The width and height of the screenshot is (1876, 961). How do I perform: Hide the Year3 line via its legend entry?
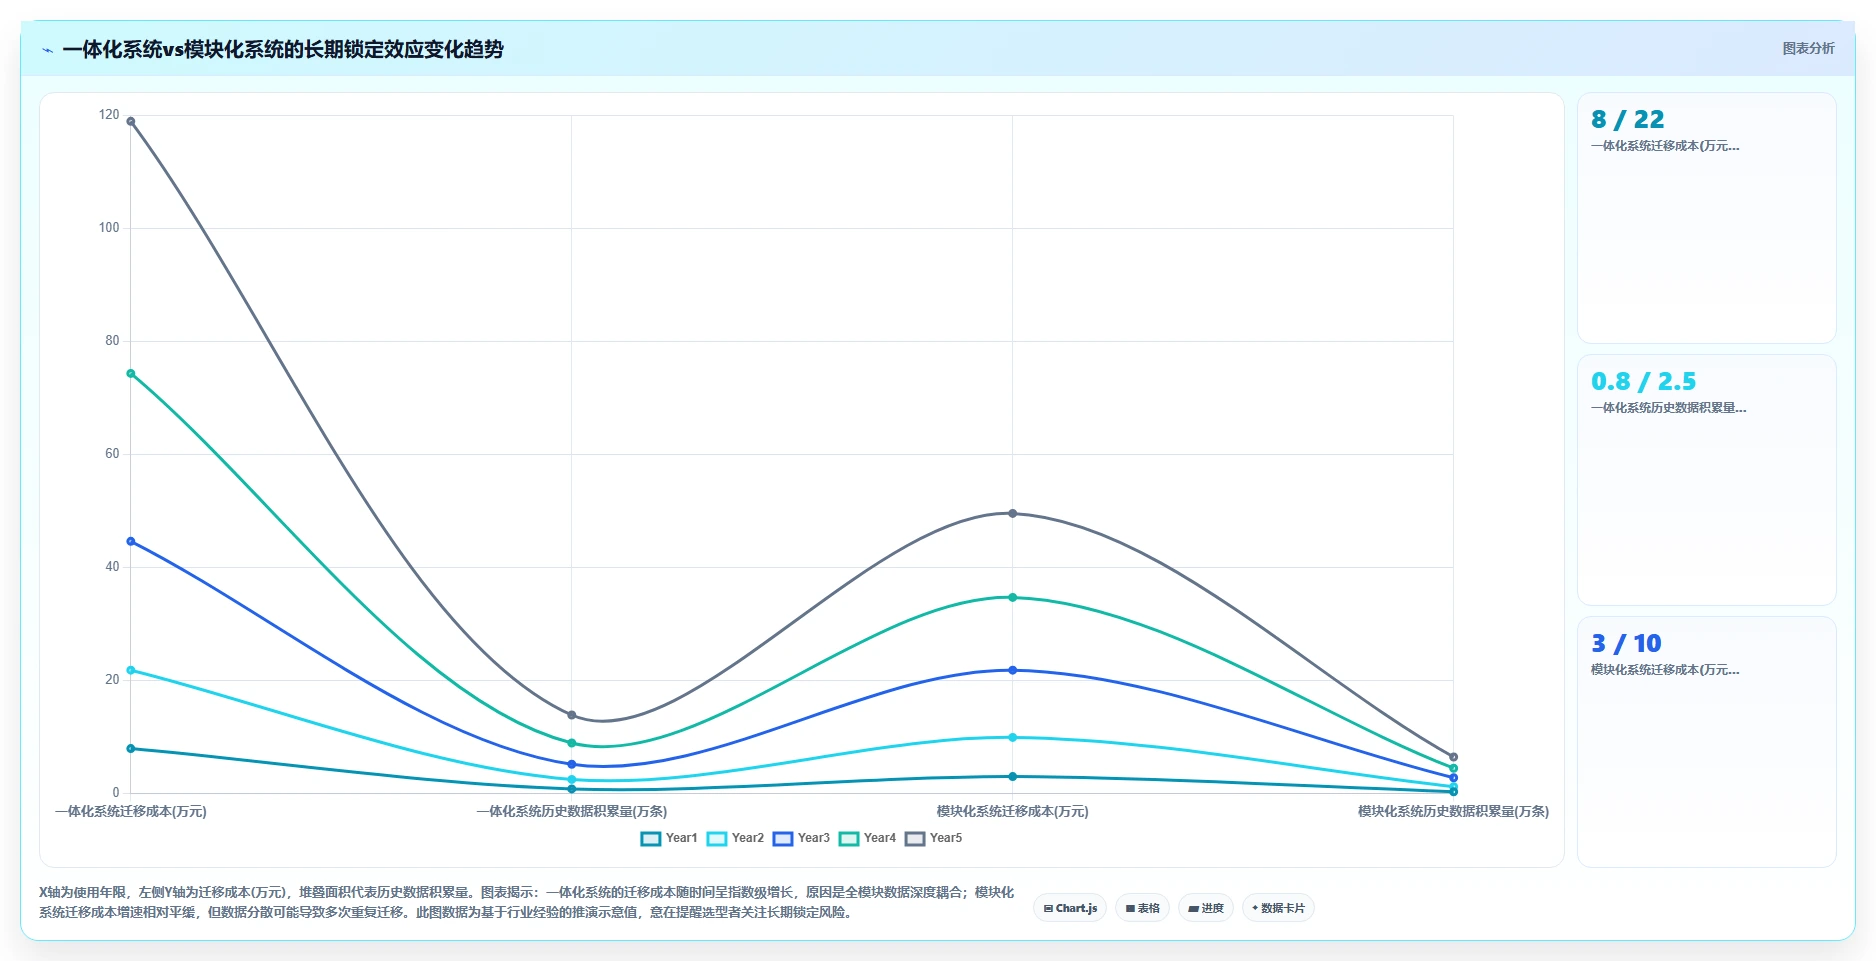801,838
